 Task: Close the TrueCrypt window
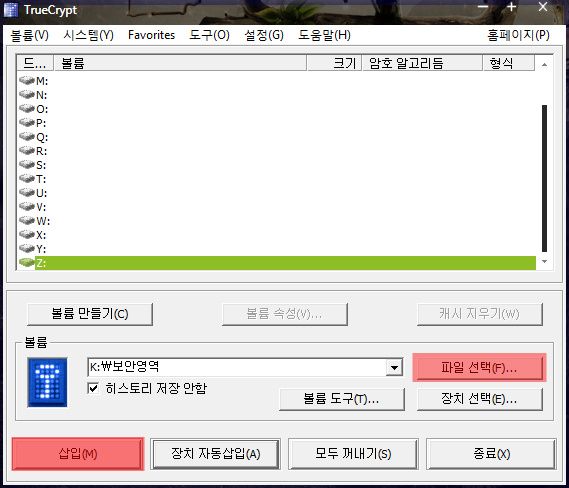543,7
